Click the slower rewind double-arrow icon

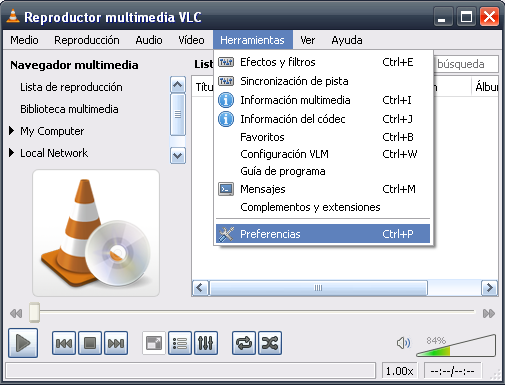click(x=16, y=313)
